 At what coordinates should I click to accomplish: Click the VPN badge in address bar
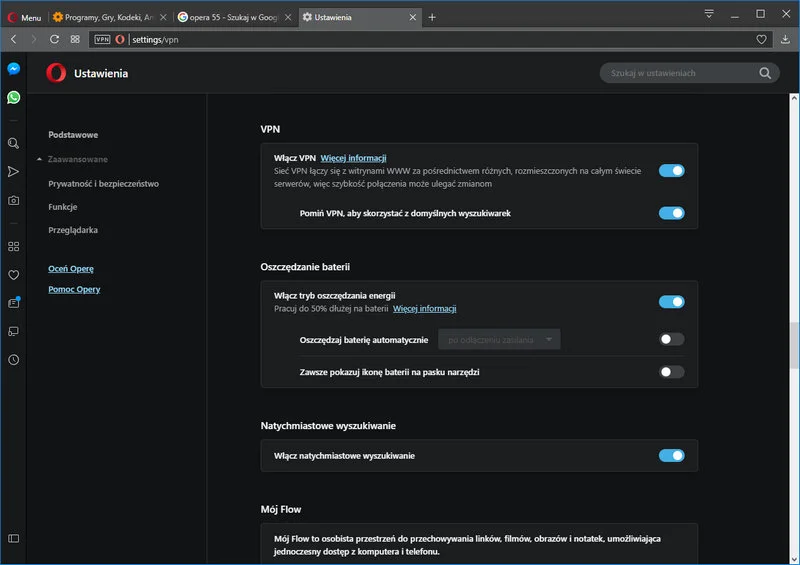(102, 39)
